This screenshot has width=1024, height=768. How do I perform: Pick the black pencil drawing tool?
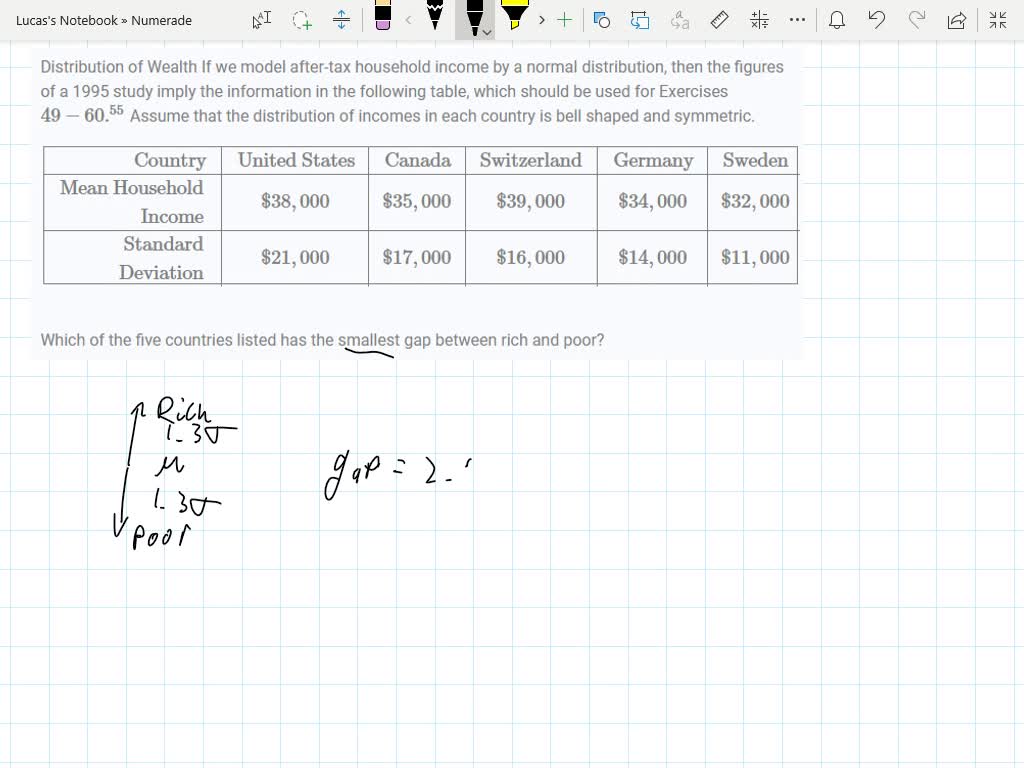click(435, 20)
